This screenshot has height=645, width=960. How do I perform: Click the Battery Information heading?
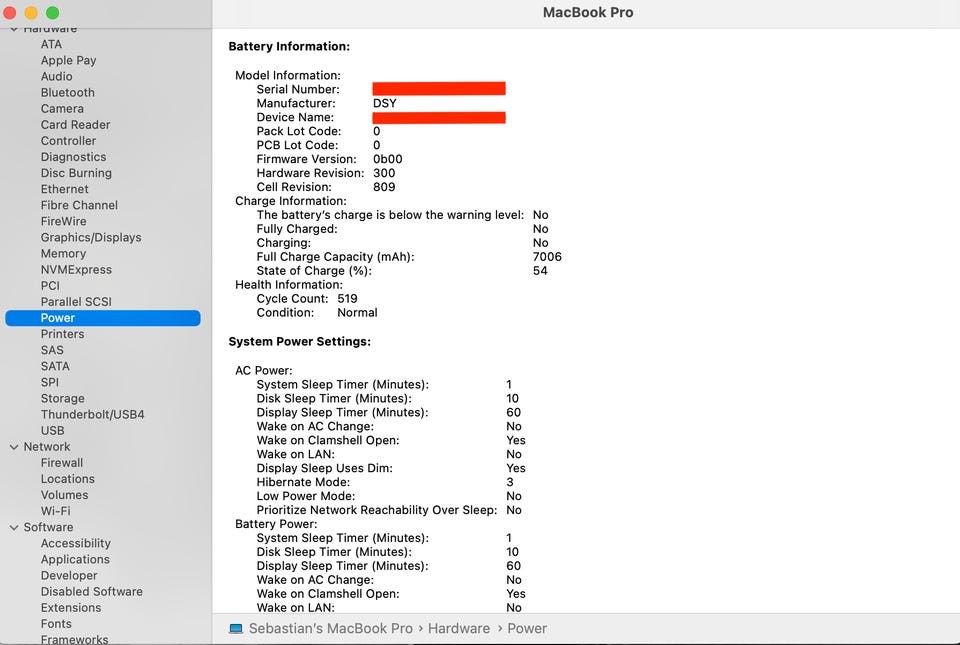(289, 47)
